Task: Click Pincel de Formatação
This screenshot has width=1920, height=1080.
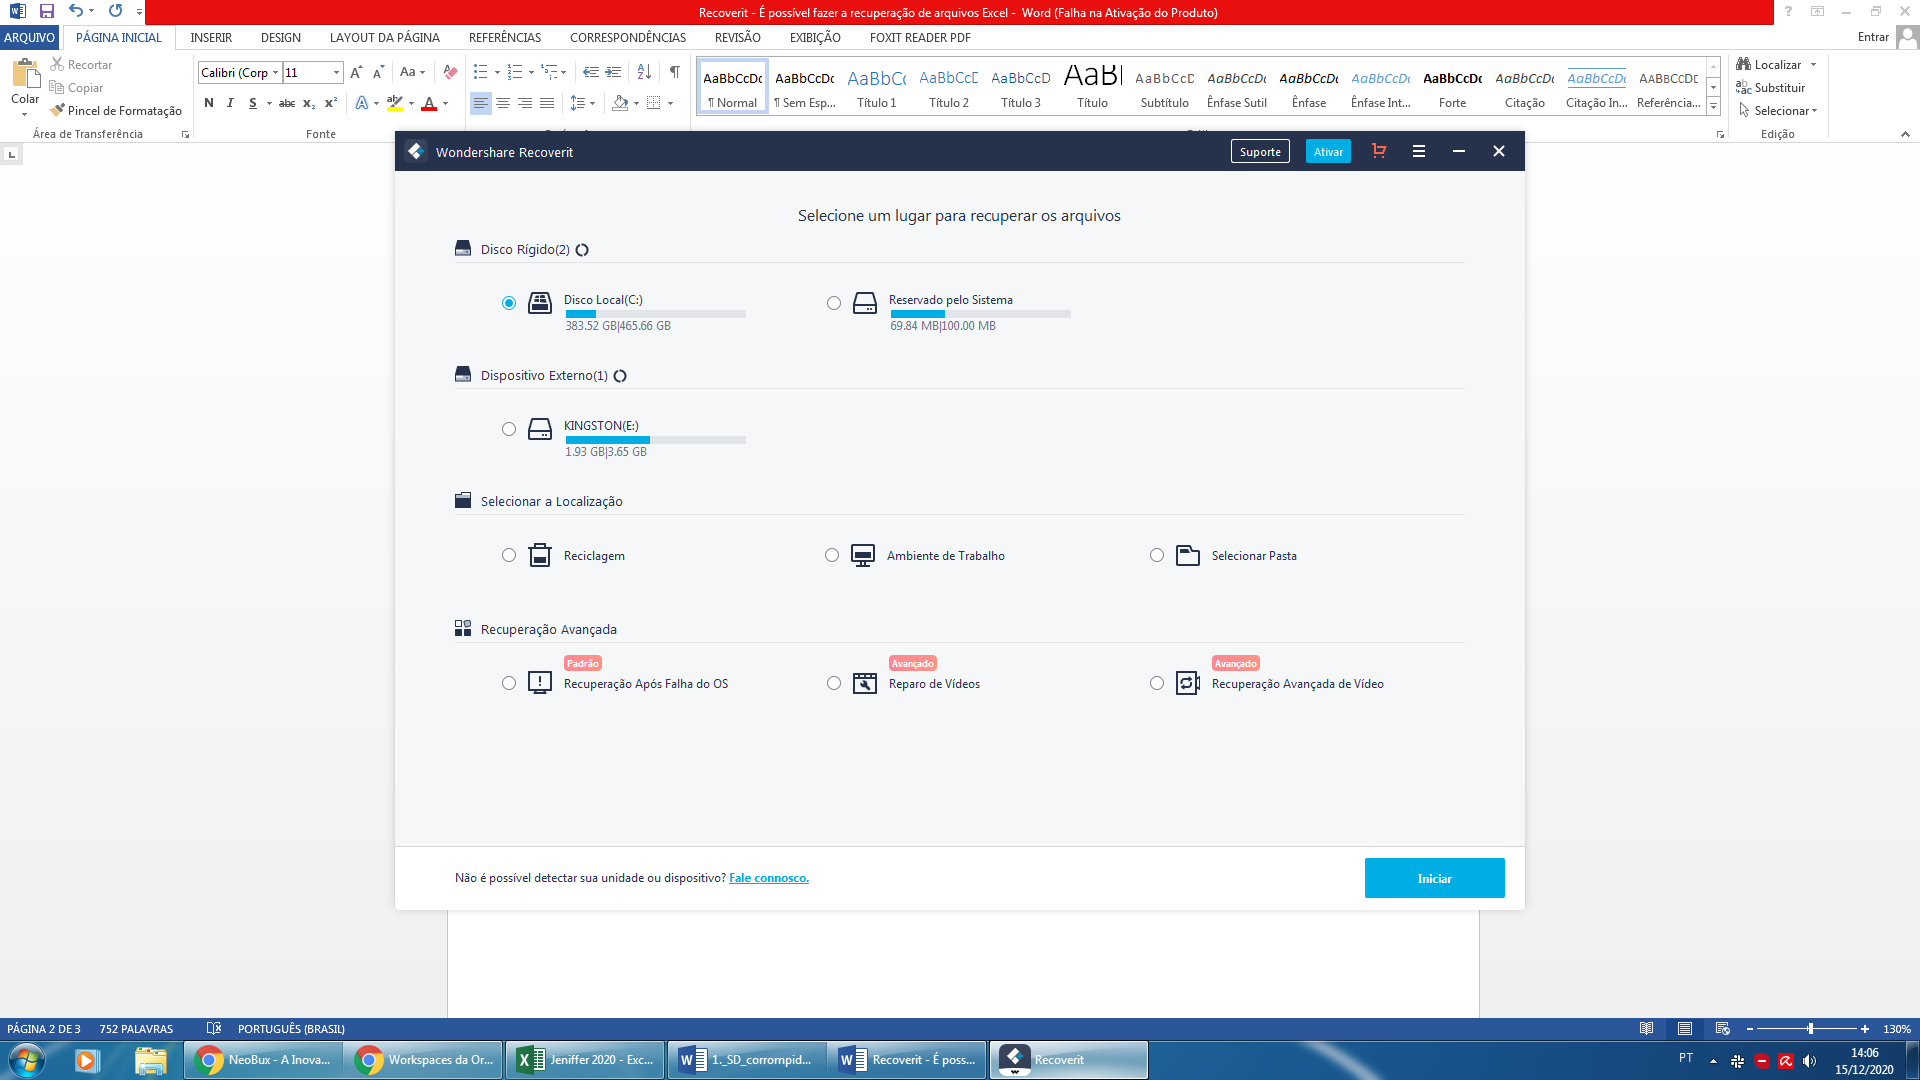Action: pos(116,111)
